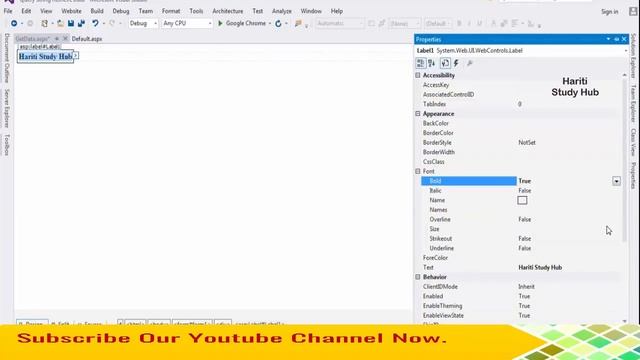Open the Toolbox side tab
Image resolution: width=640 pixels, height=360 pixels.
click(7, 145)
